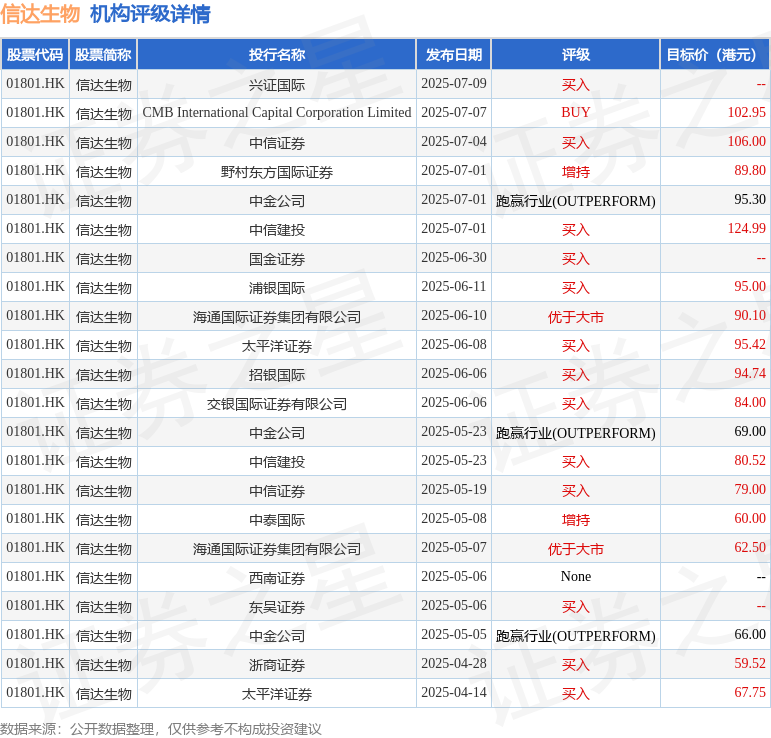Screen dimensions: 771x738
Task: Click the 124.99 target price
Action: click(x=746, y=229)
